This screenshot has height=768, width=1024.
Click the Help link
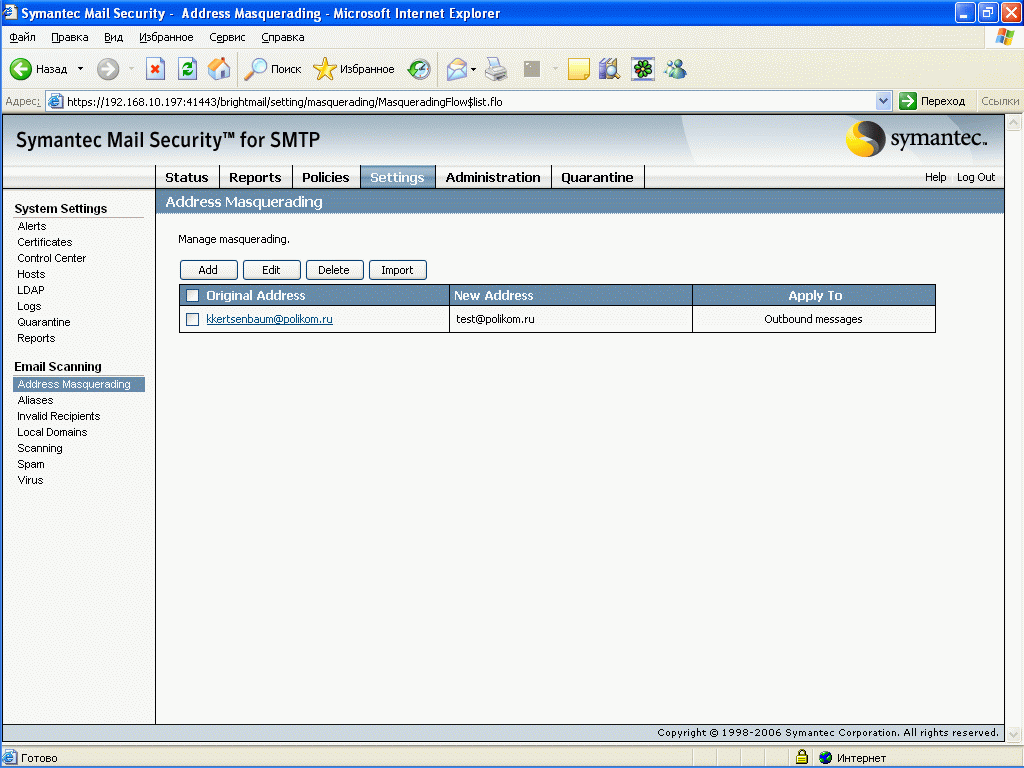pos(935,177)
